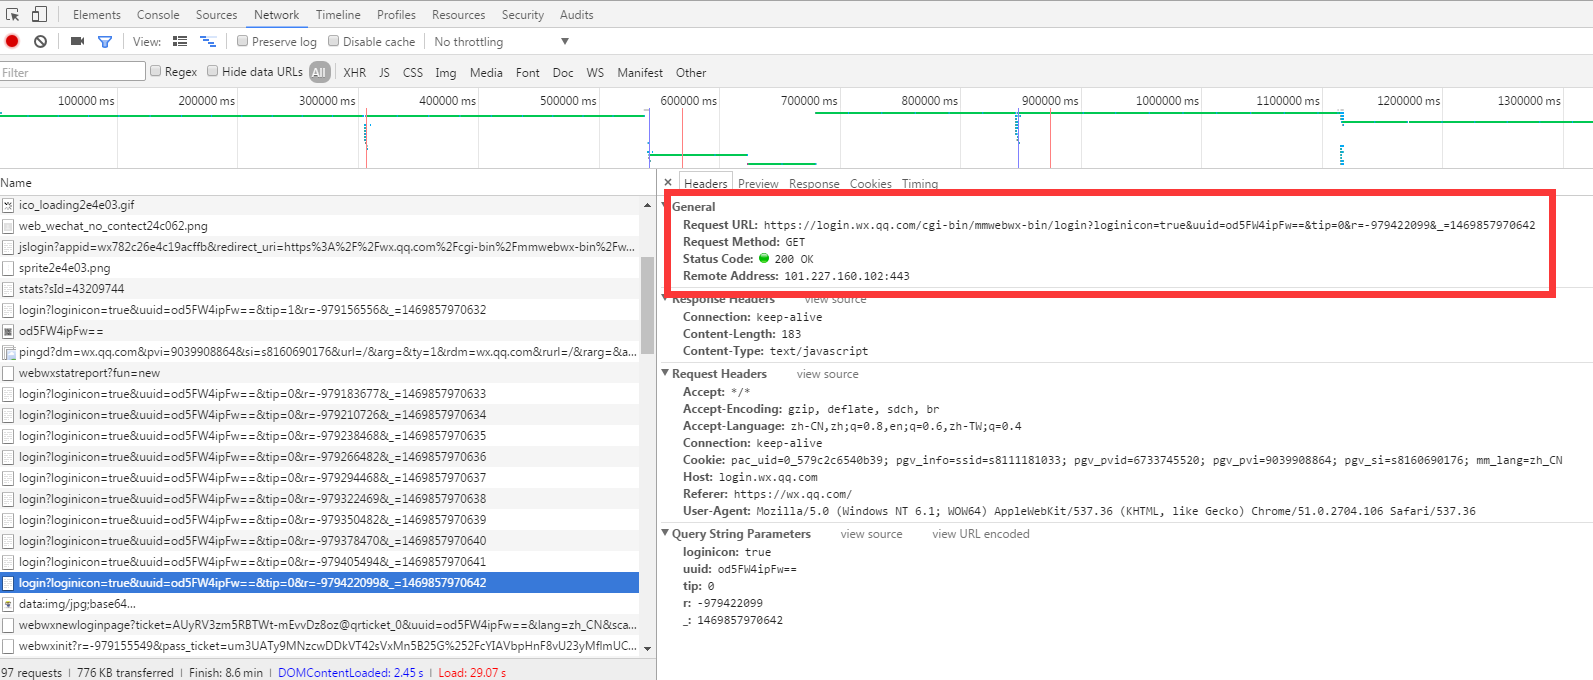Toggle capture screenshots camera icon
This screenshot has height=680, width=1593.
pos(77,41)
